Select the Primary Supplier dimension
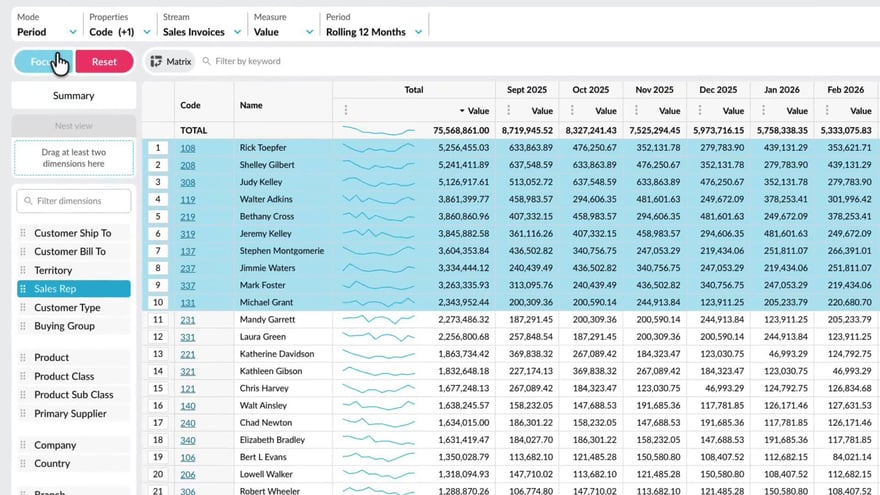The image size is (880, 495). [74, 414]
